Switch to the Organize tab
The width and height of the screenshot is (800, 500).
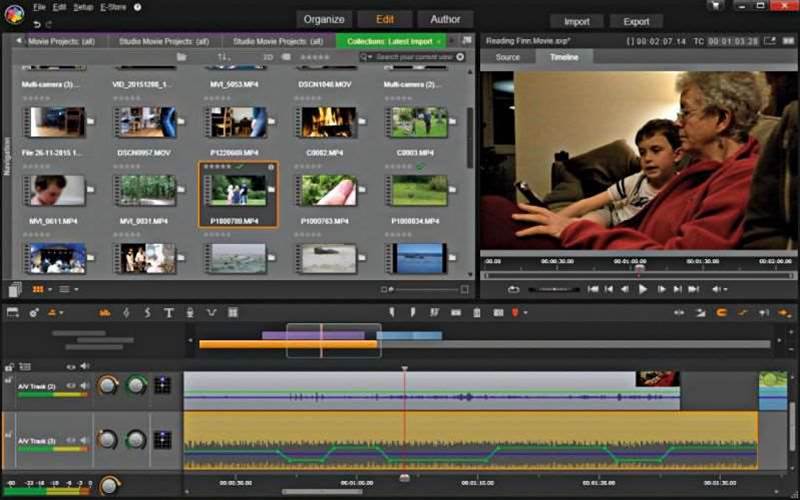(324, 19)
